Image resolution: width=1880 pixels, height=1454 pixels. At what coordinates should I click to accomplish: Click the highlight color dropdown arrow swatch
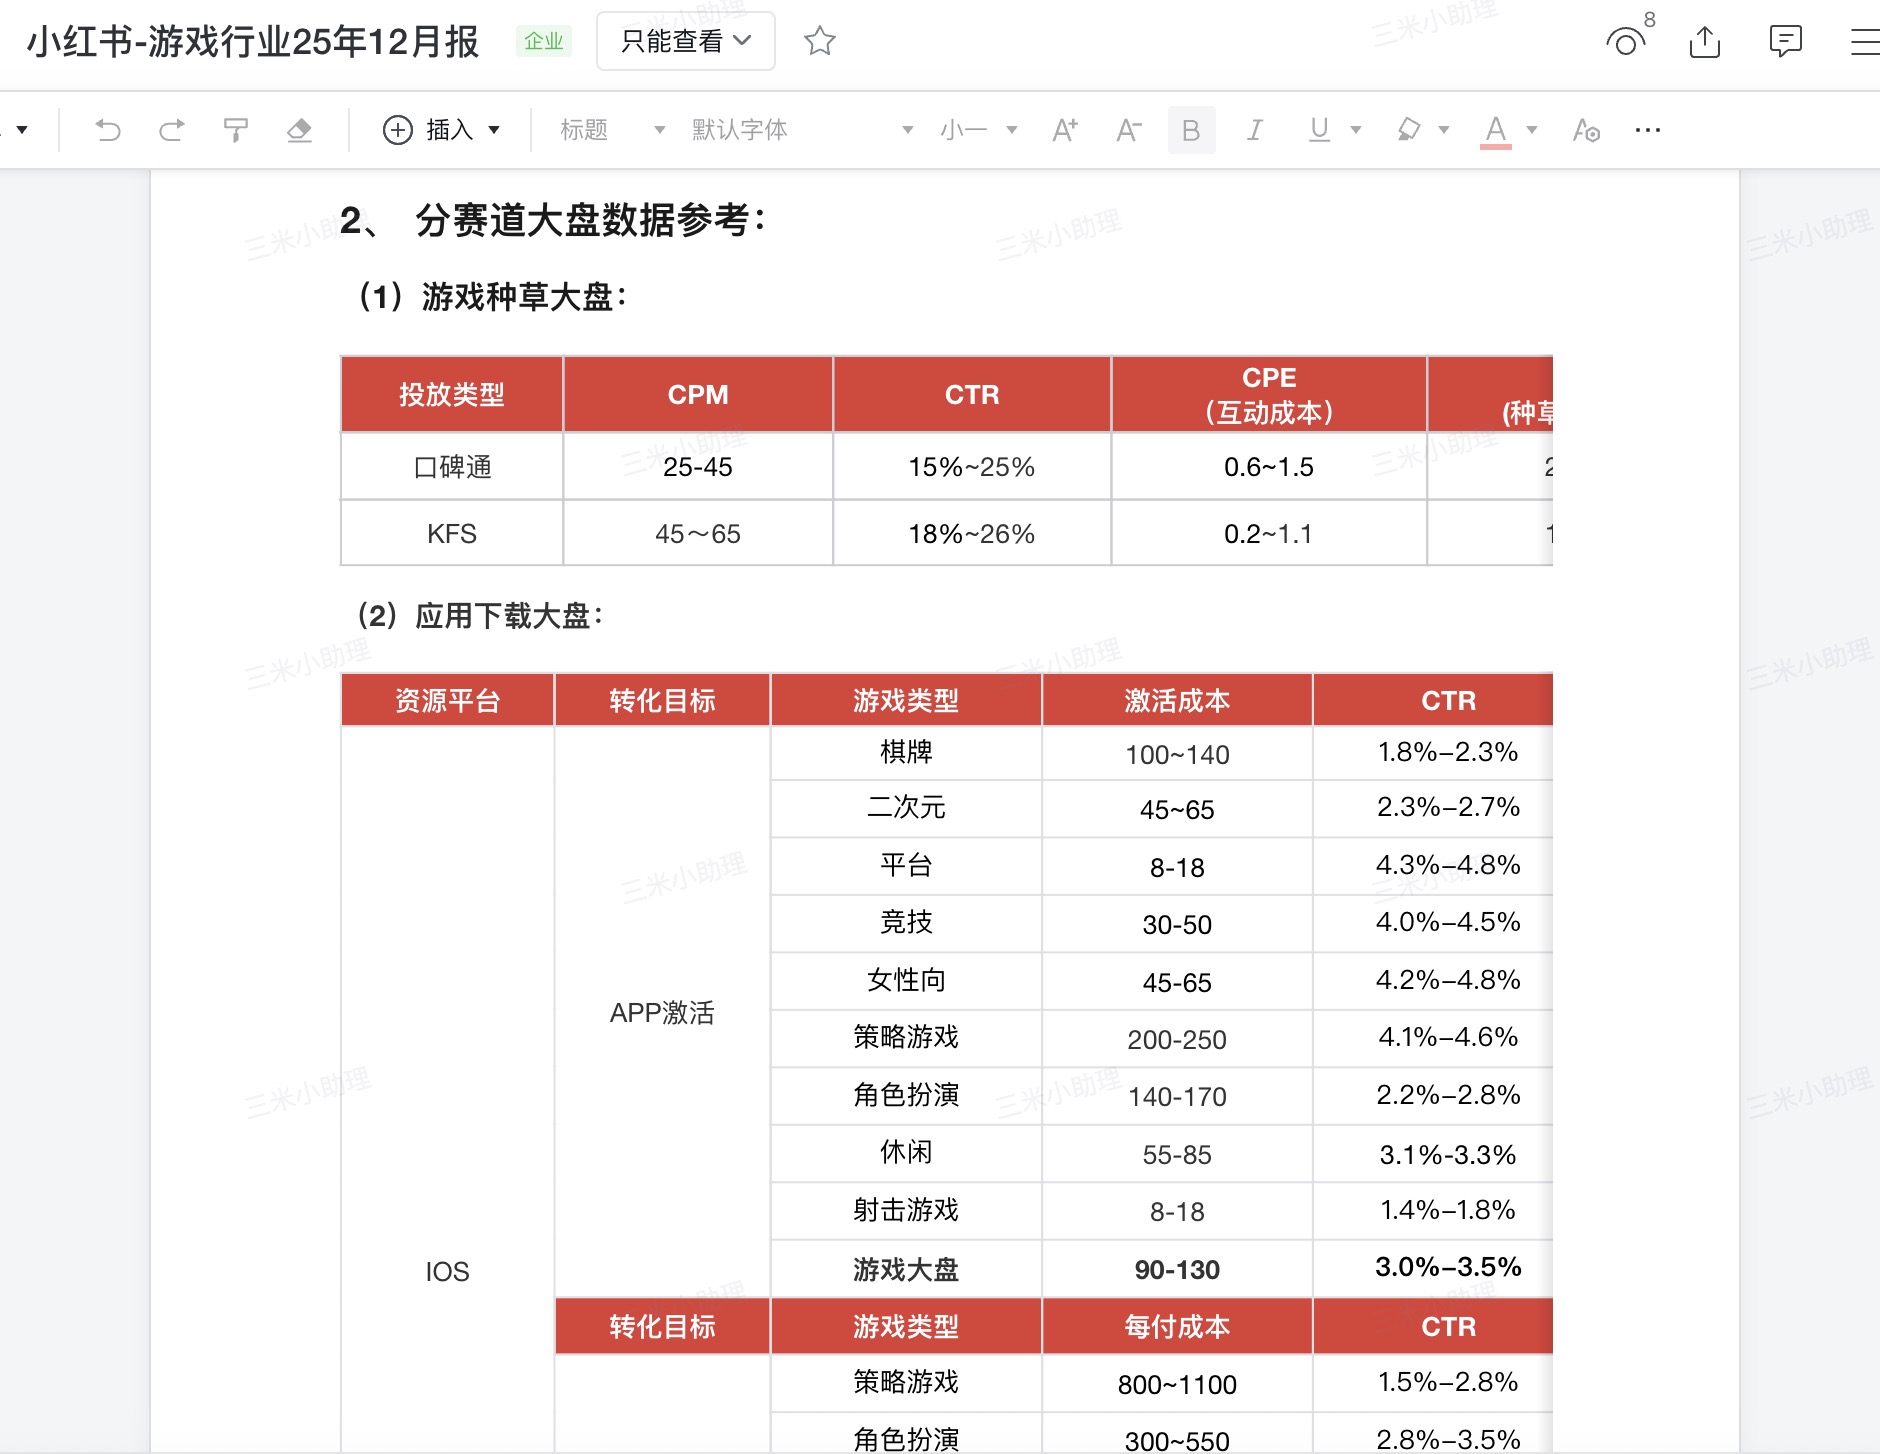[1442, 129]
